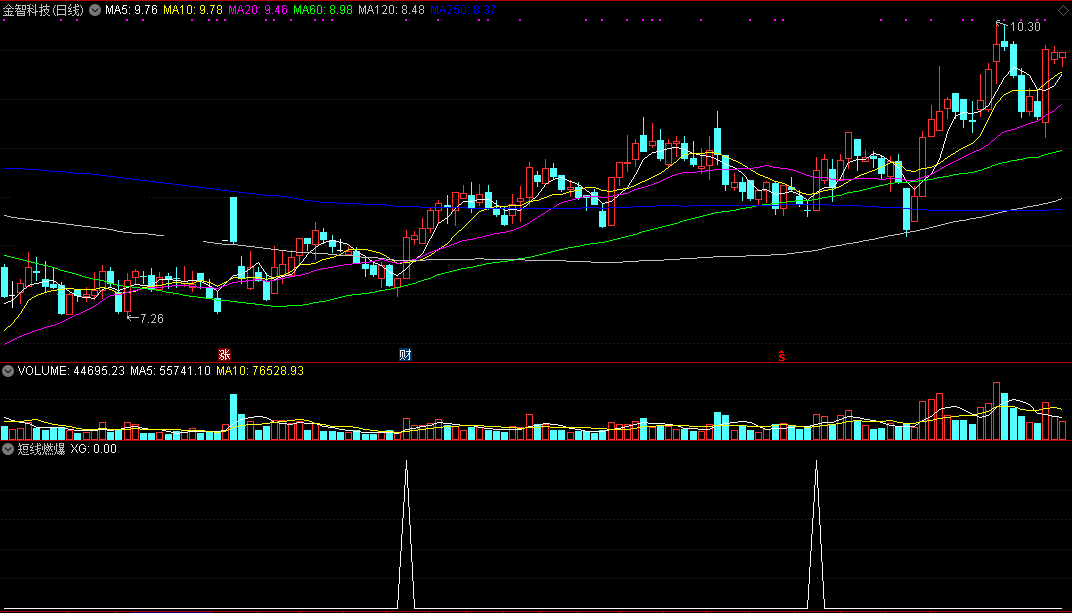Click the magenta MA20: 9.46 label

[x=258, y=10]
